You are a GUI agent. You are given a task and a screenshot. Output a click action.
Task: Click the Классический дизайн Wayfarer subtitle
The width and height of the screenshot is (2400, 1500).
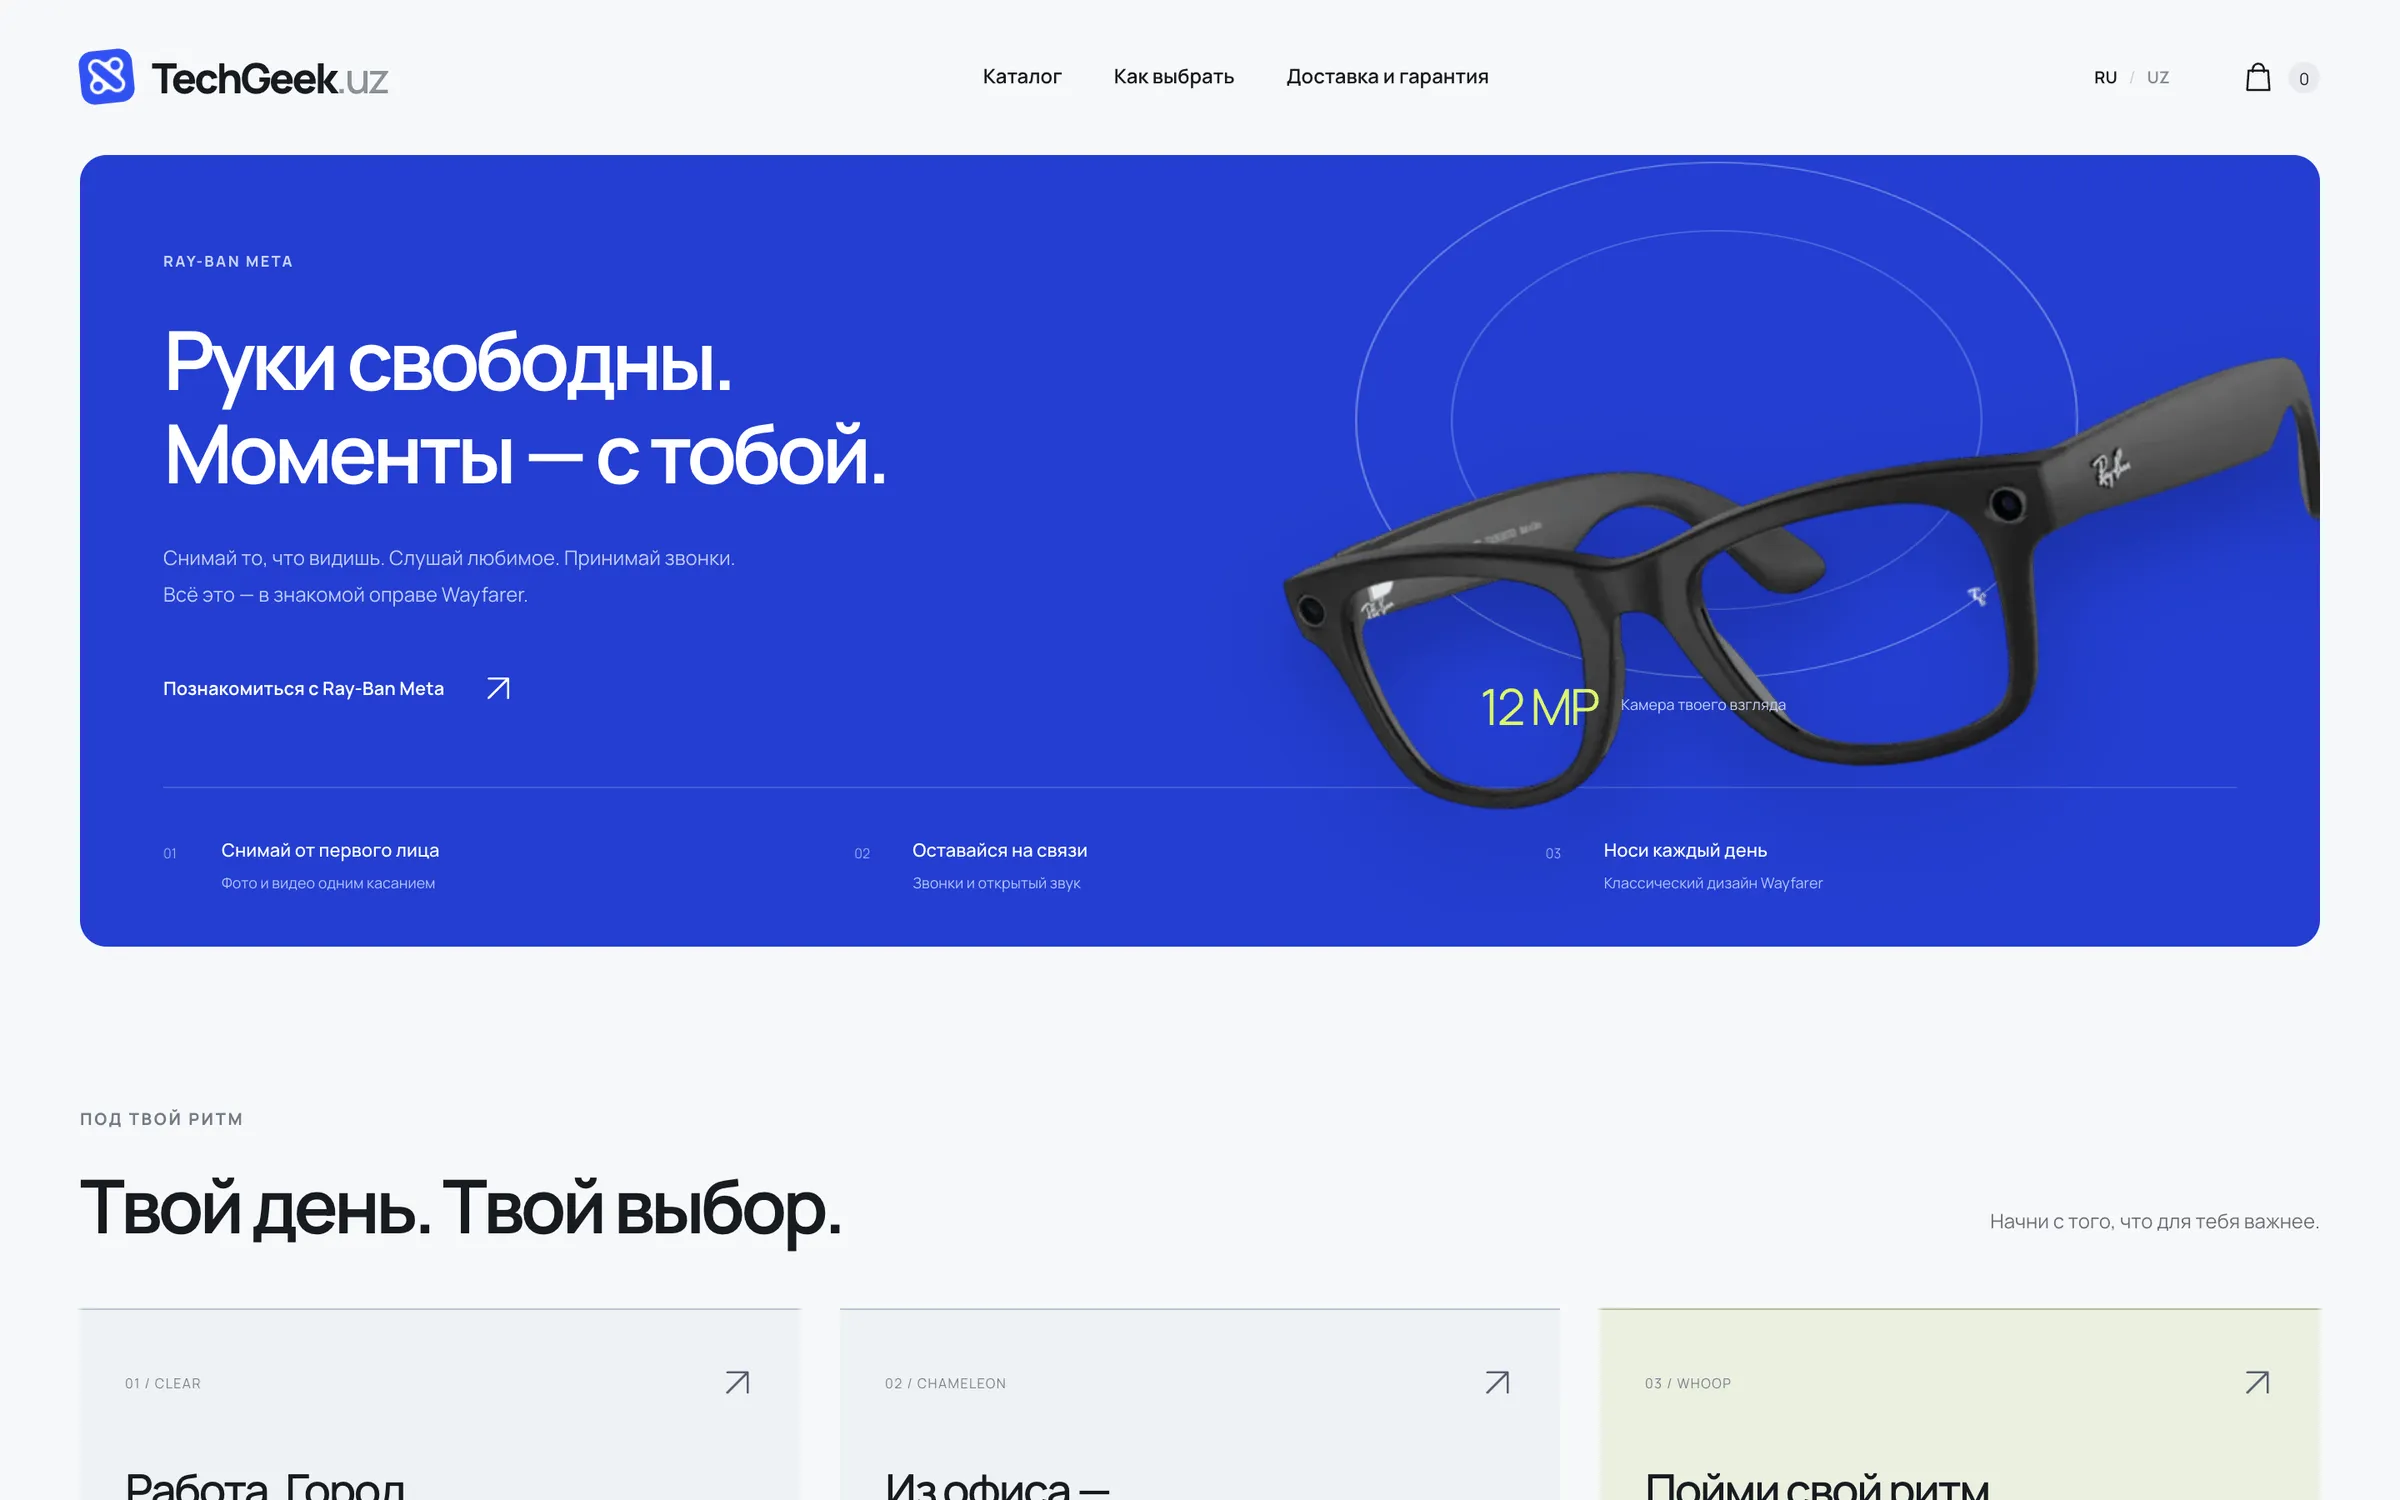click(x=1713, y=883)
